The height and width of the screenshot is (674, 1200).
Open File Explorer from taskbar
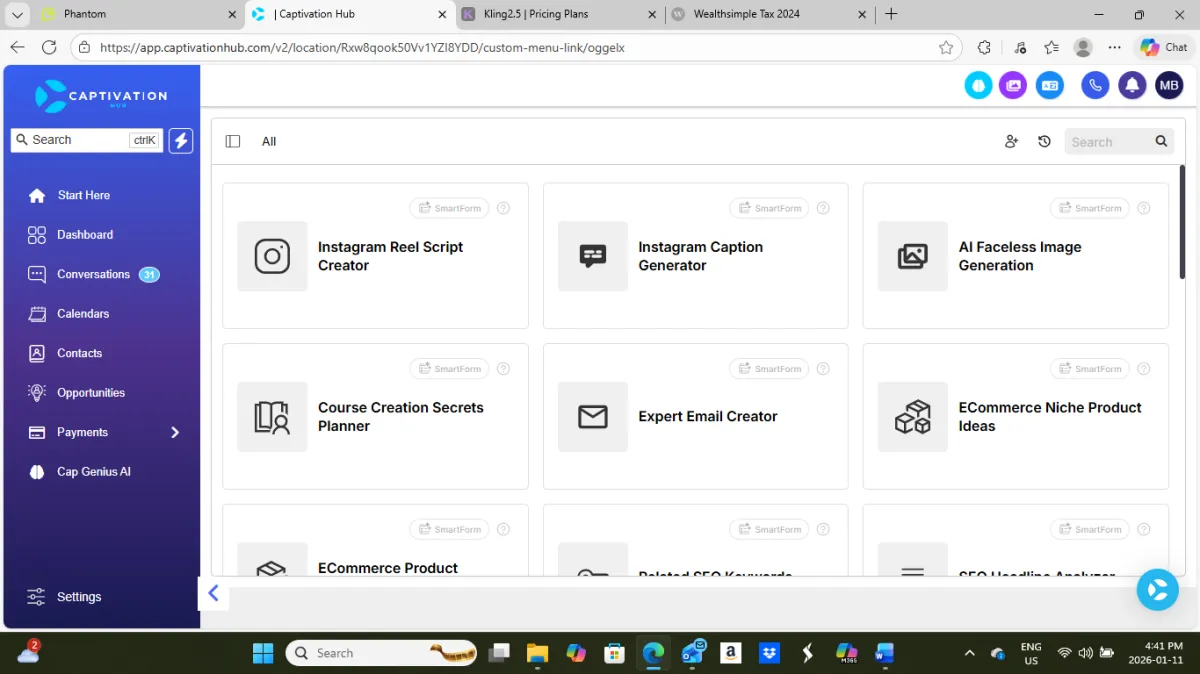point(537,653)
